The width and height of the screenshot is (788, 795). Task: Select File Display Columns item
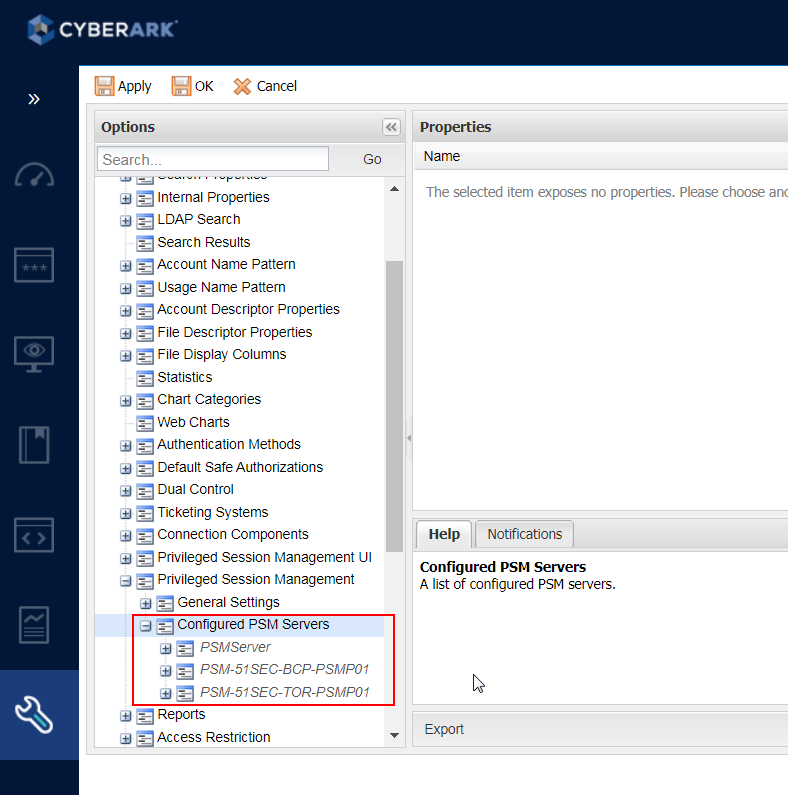pyautogui.click(x=222, y=354)
